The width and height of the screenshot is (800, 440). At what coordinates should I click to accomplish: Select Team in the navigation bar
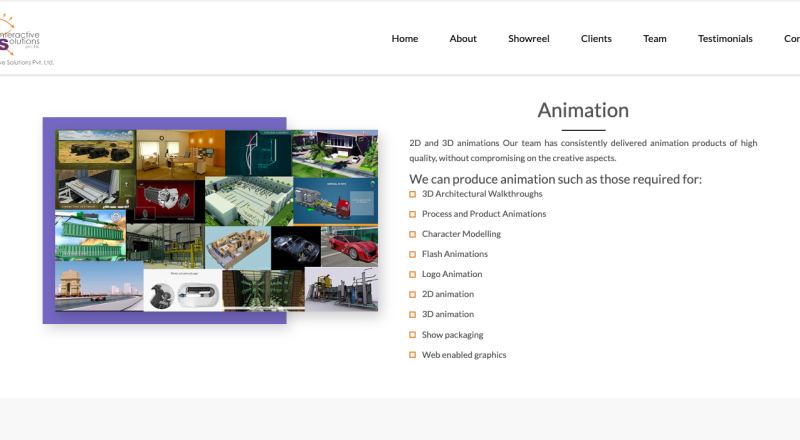click(655, 39)
